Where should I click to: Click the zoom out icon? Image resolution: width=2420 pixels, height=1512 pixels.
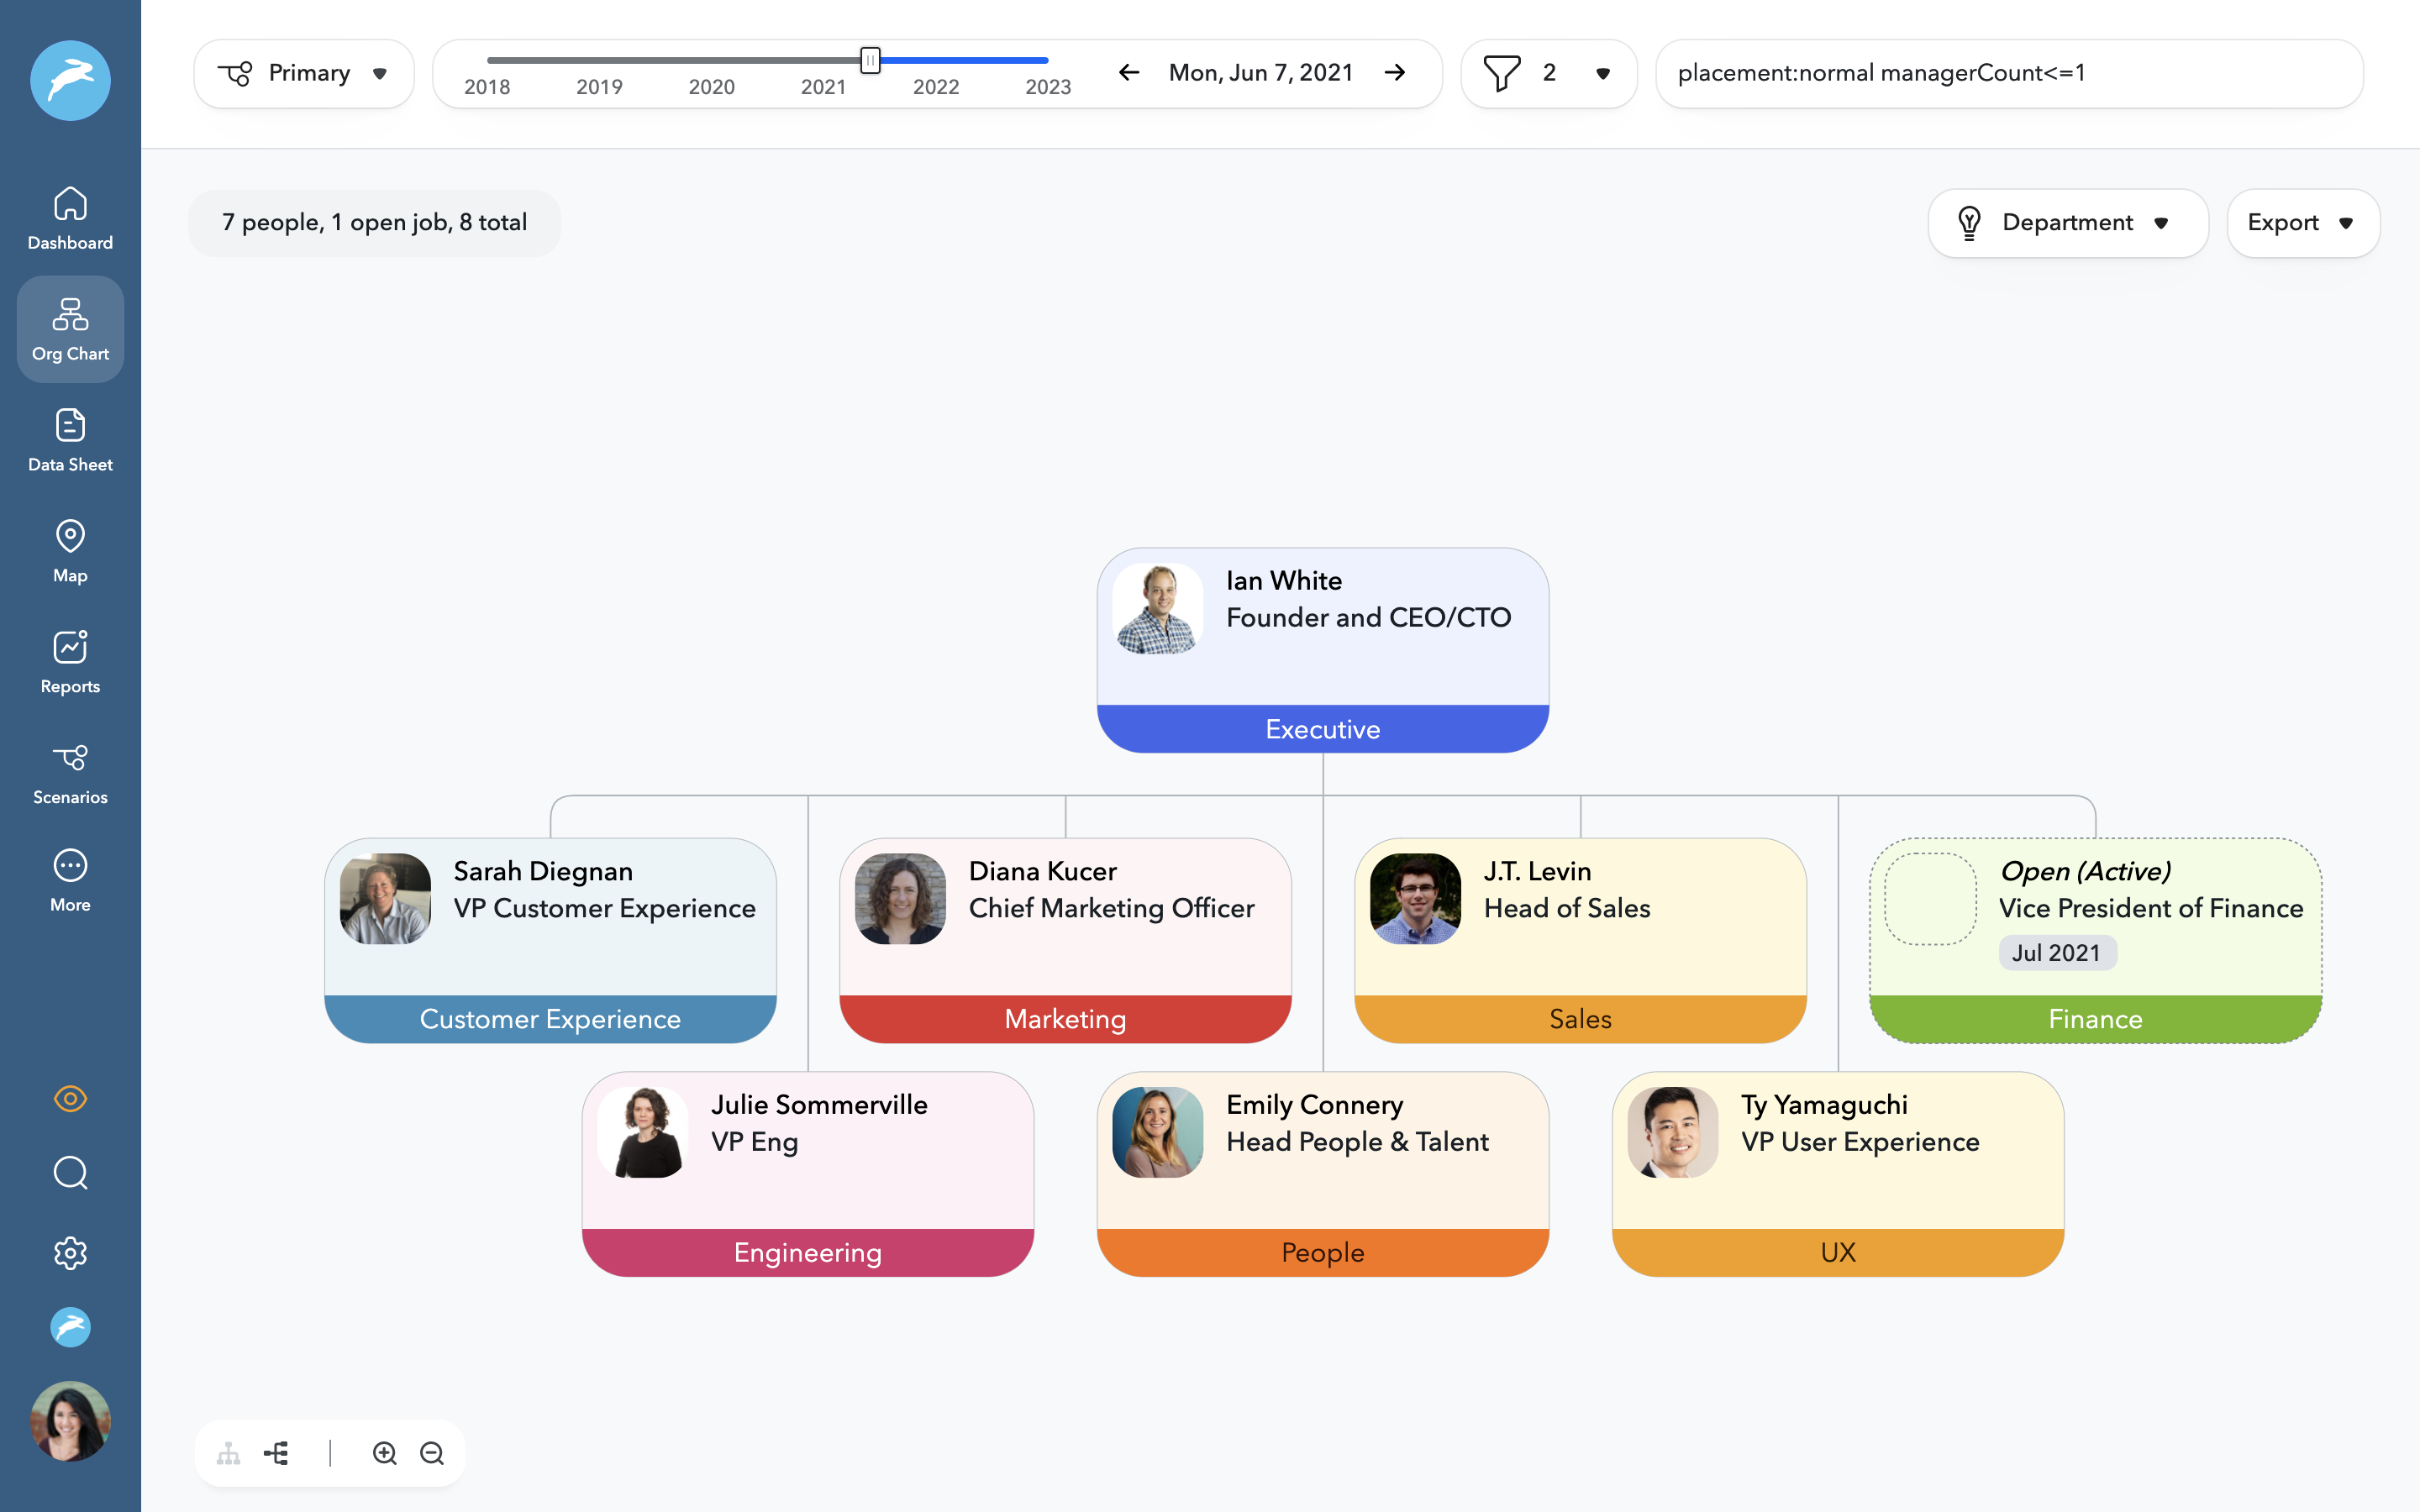tap(432, 1453)
